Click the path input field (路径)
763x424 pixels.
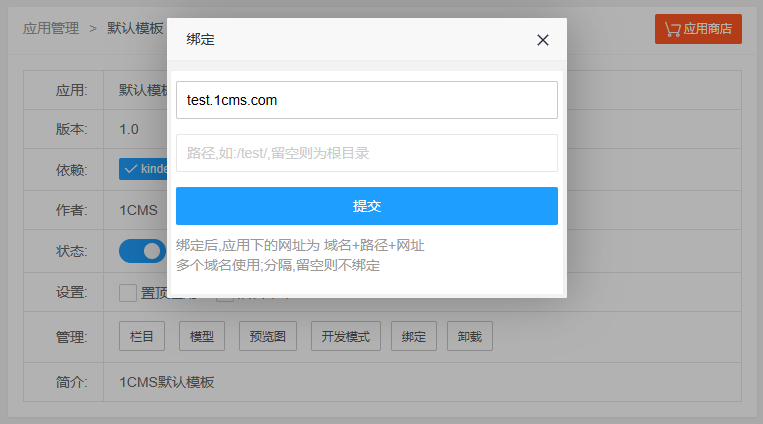366,153
